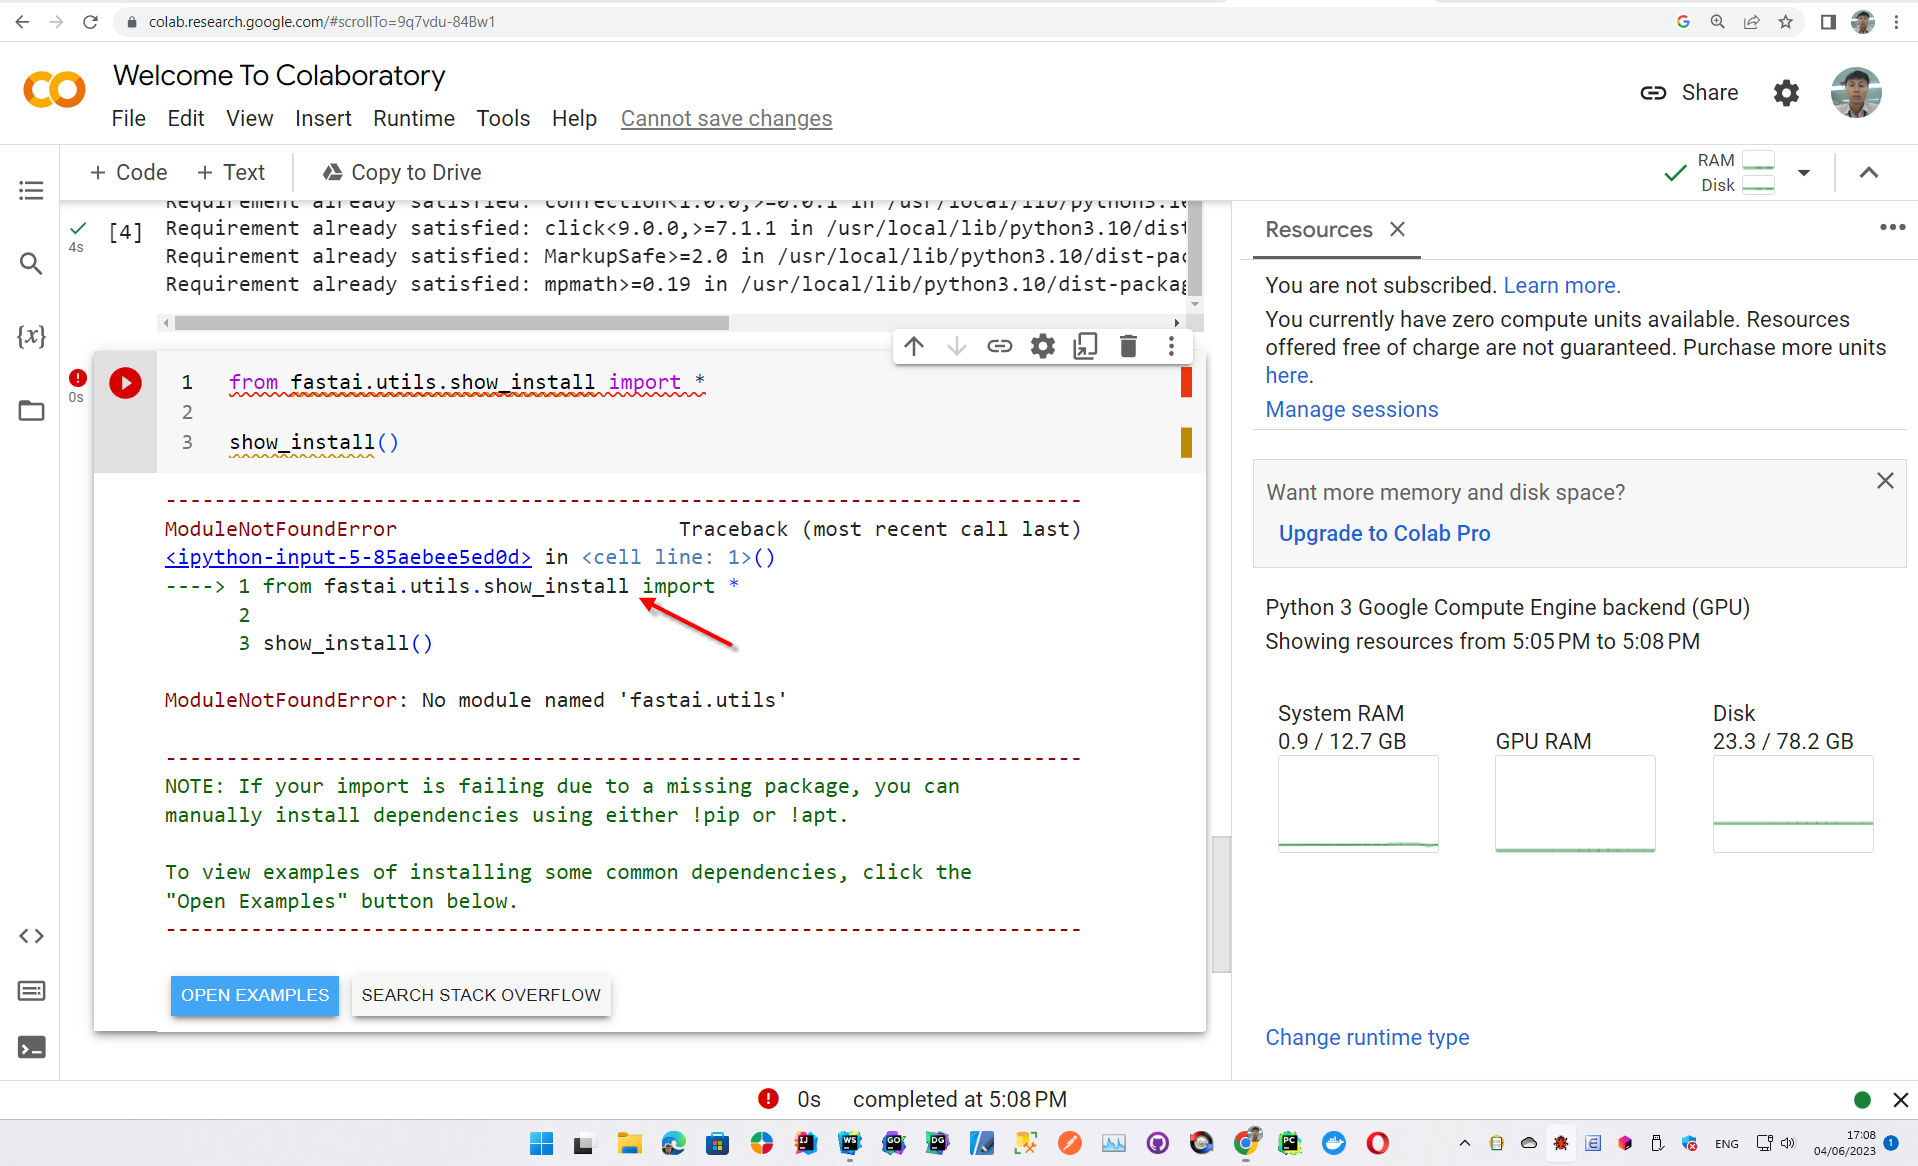The width and height of the screenshot is (1918, 1166).
Task: Collapse the notebook header with the chevron
Action: [1868, 172]
